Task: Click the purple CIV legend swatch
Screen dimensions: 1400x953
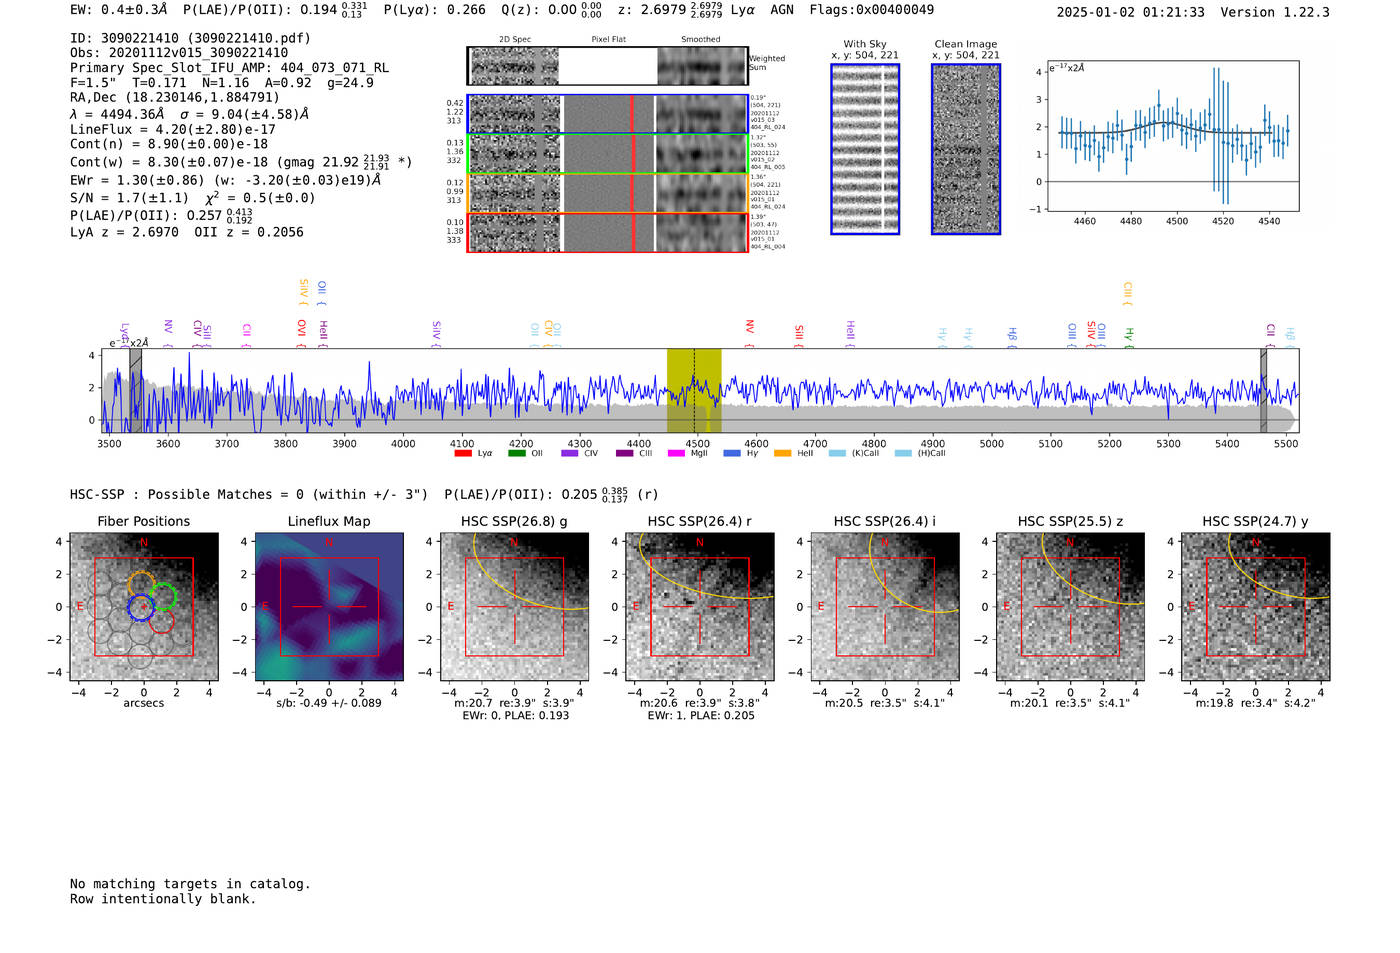Action: [x=570, y=453]
